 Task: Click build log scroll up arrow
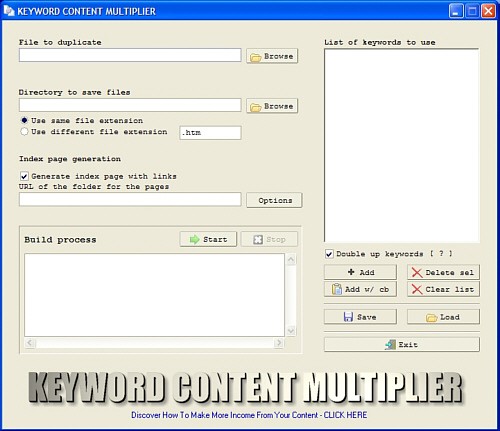[x=291, y=259]
